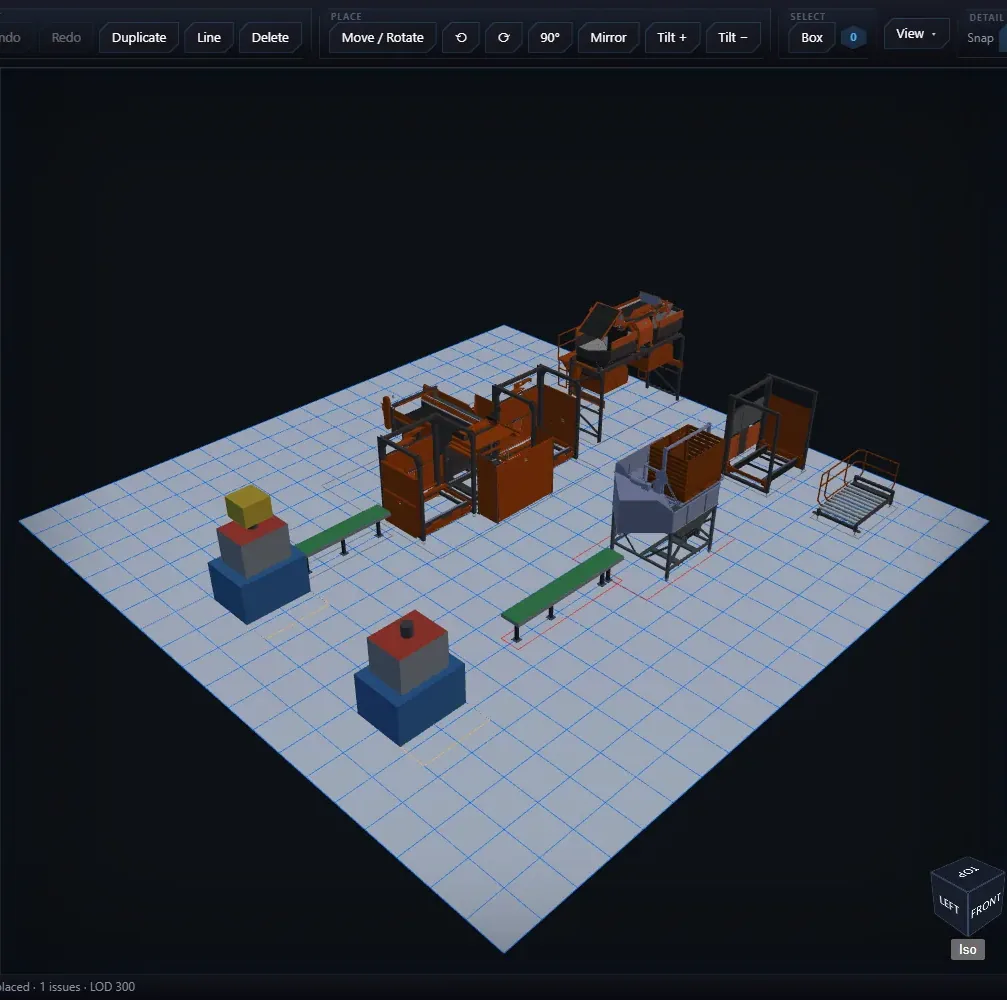Click the 'LOD 300' status text
Viewport: 1007px width, 1000px height.
[112, 987]
